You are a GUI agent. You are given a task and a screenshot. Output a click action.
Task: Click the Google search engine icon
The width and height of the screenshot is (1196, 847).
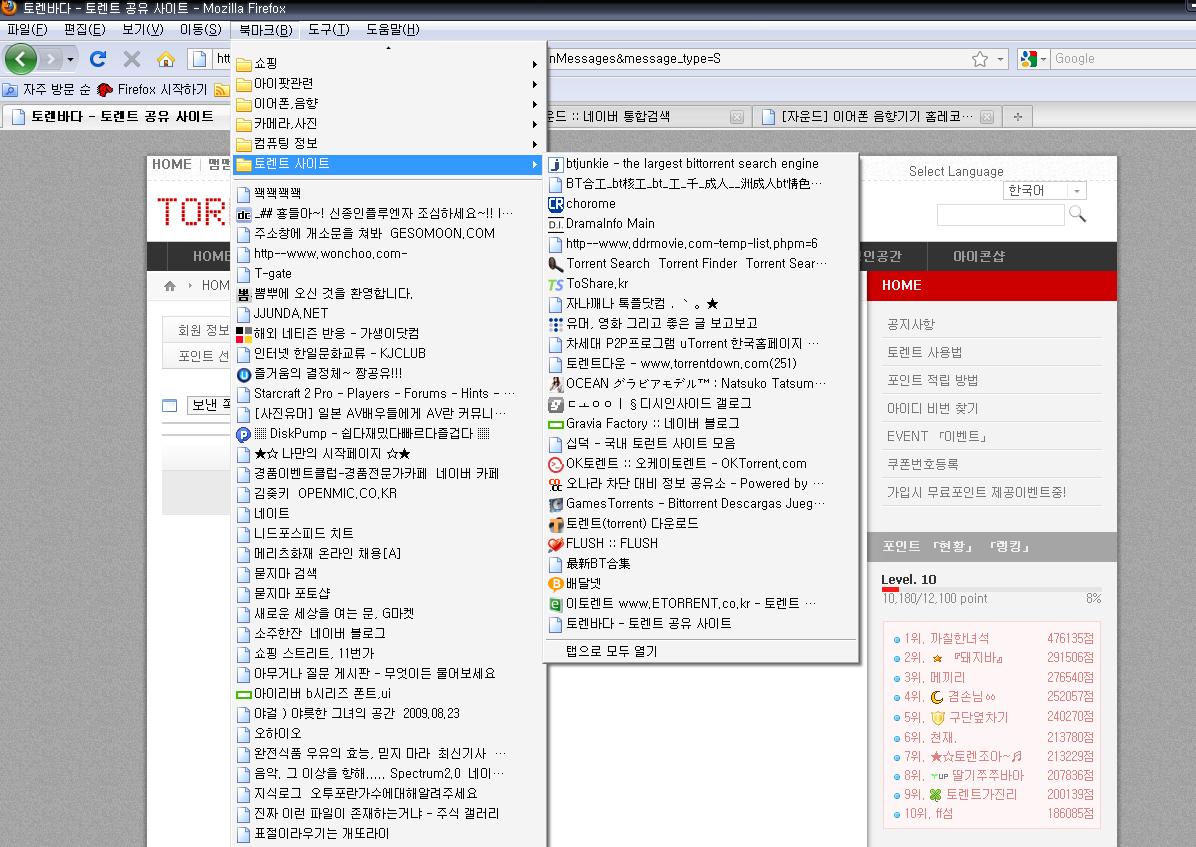pyautogui.click(x=1028, y=59)
